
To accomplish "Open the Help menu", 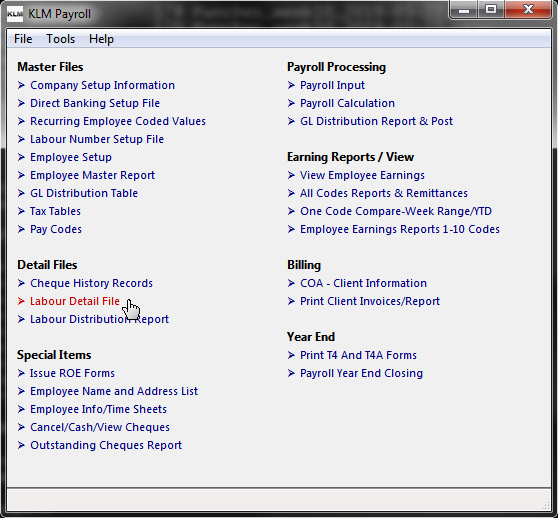I will (101, 39).
